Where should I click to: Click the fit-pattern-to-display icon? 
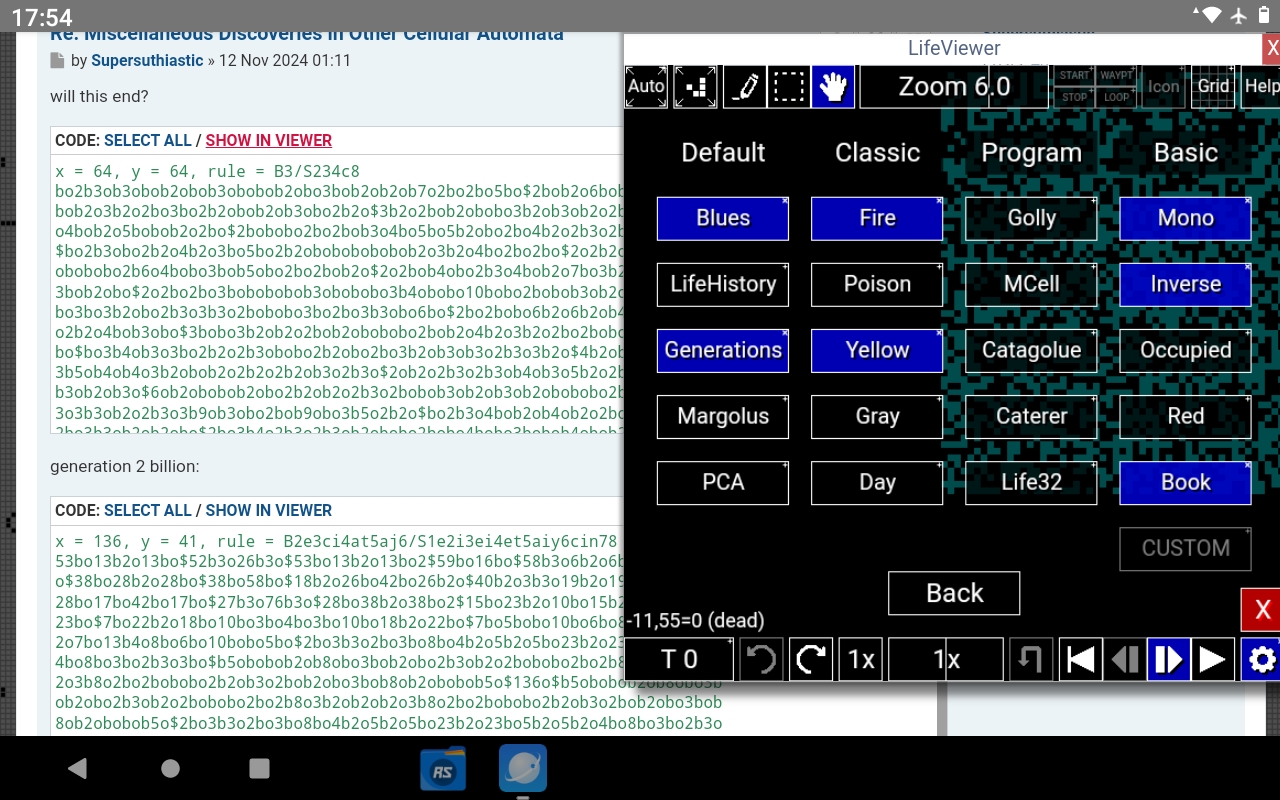click(695, 87)
